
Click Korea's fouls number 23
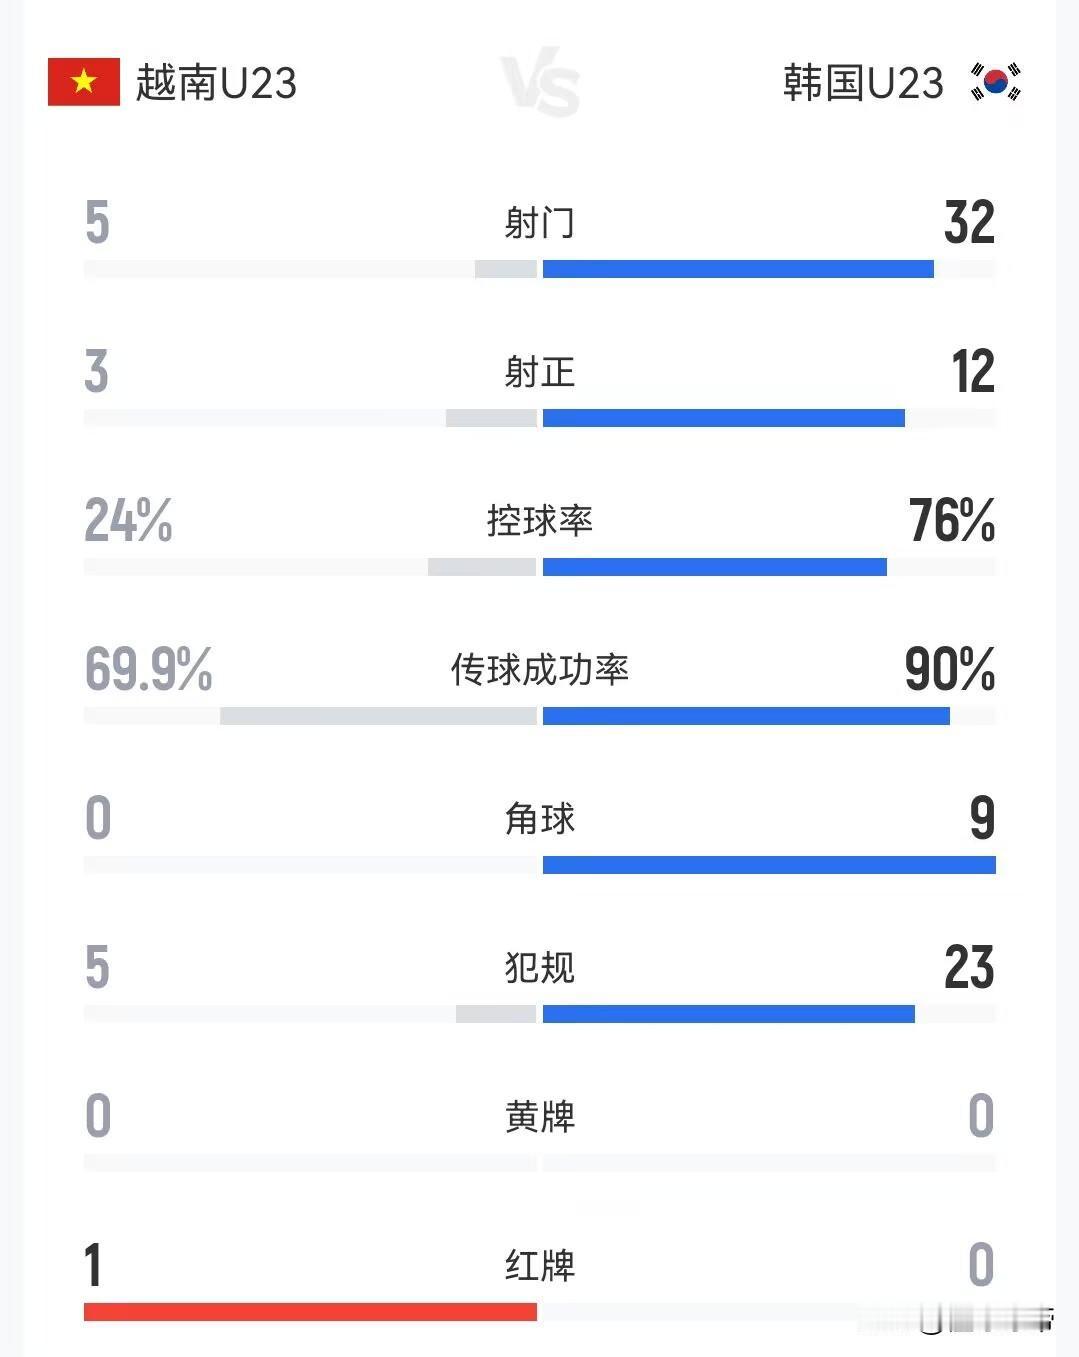(969, 967)
